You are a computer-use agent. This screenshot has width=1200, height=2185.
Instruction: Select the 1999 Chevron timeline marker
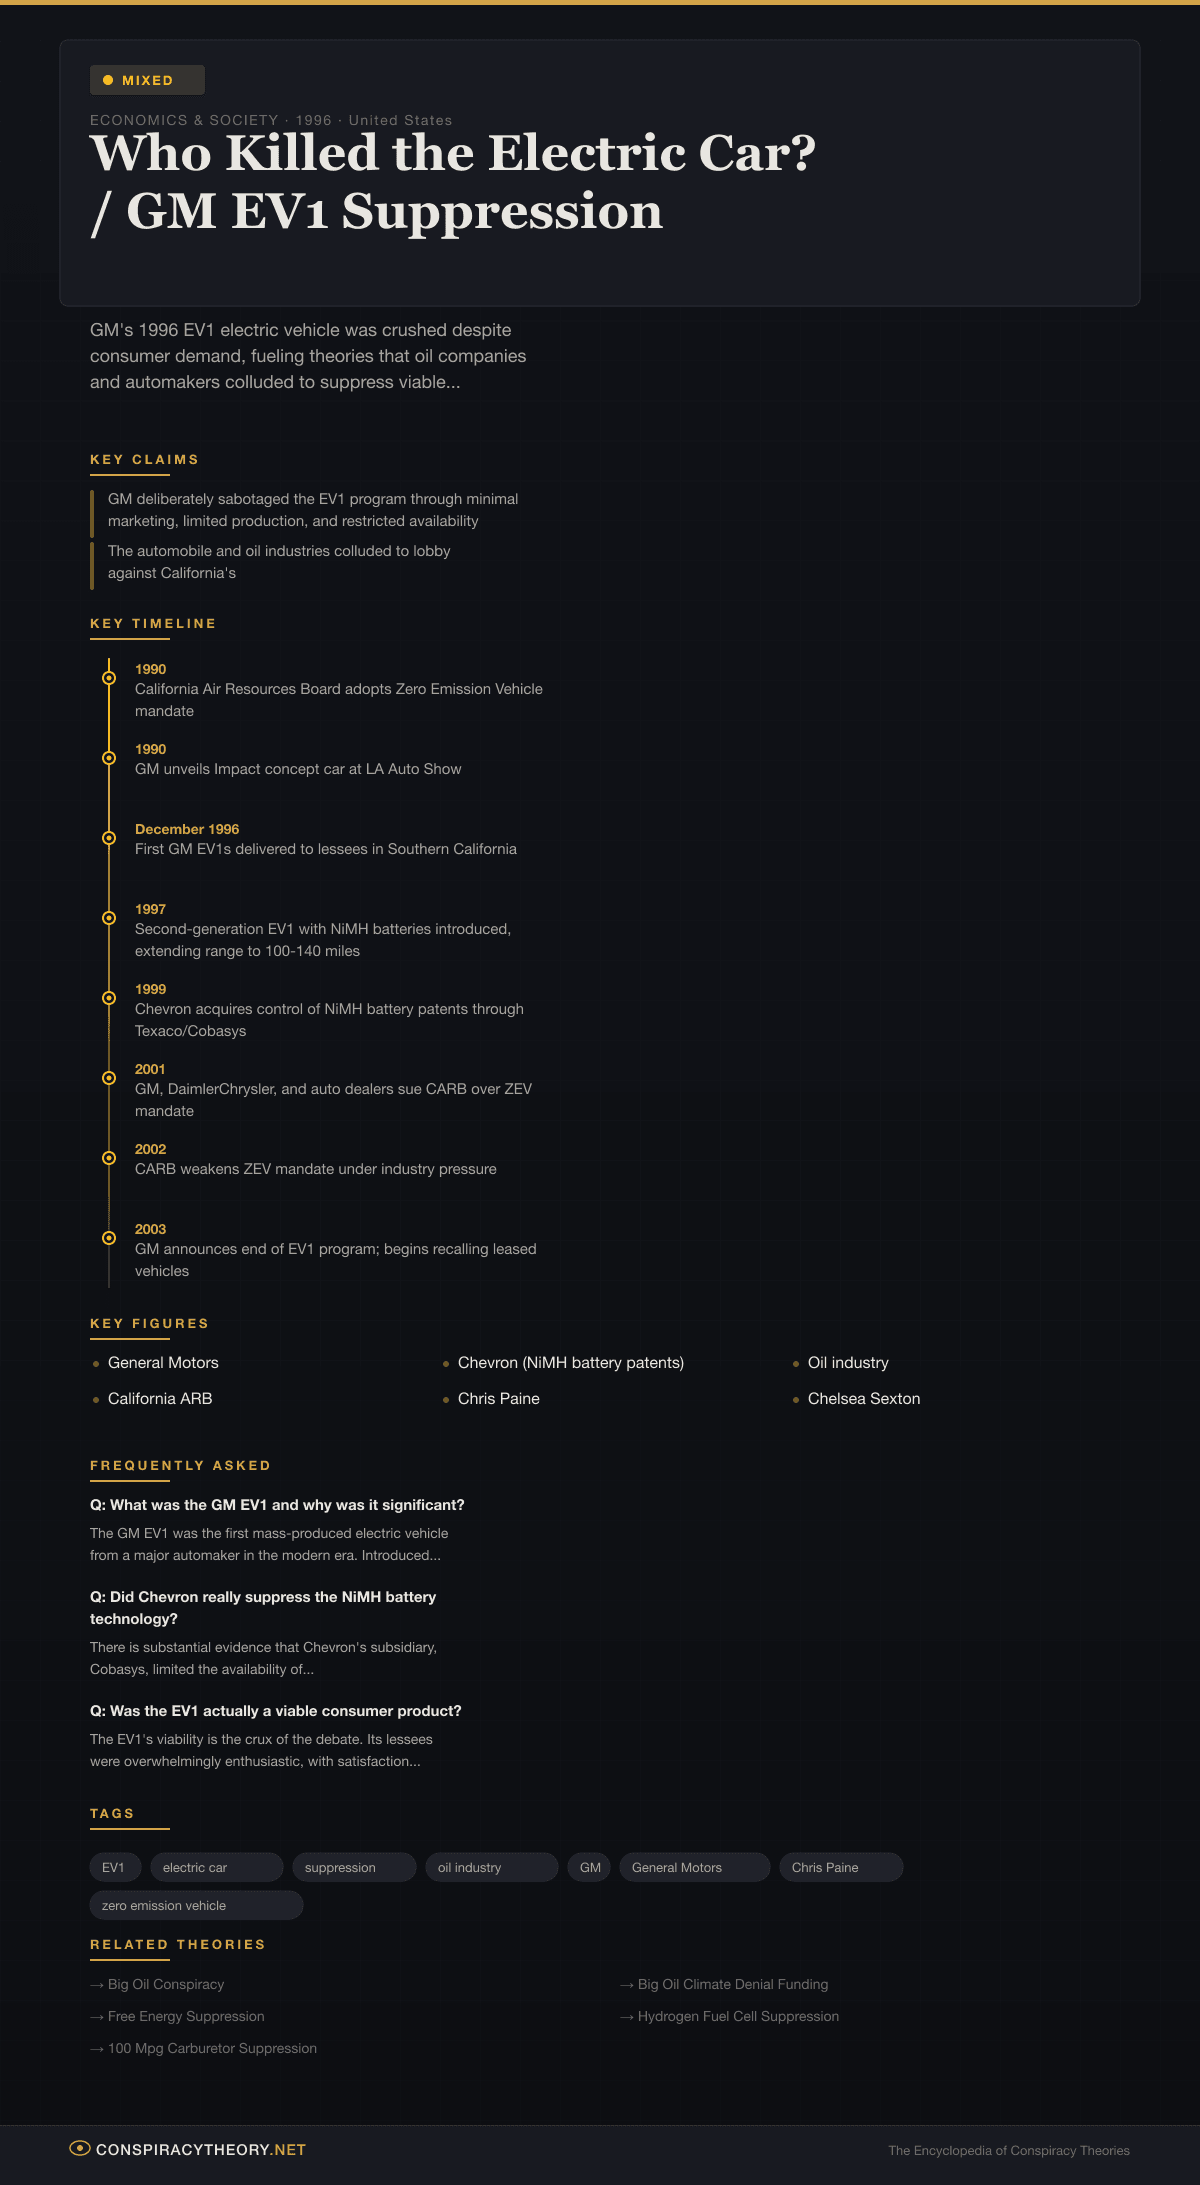tap(109, 998)
